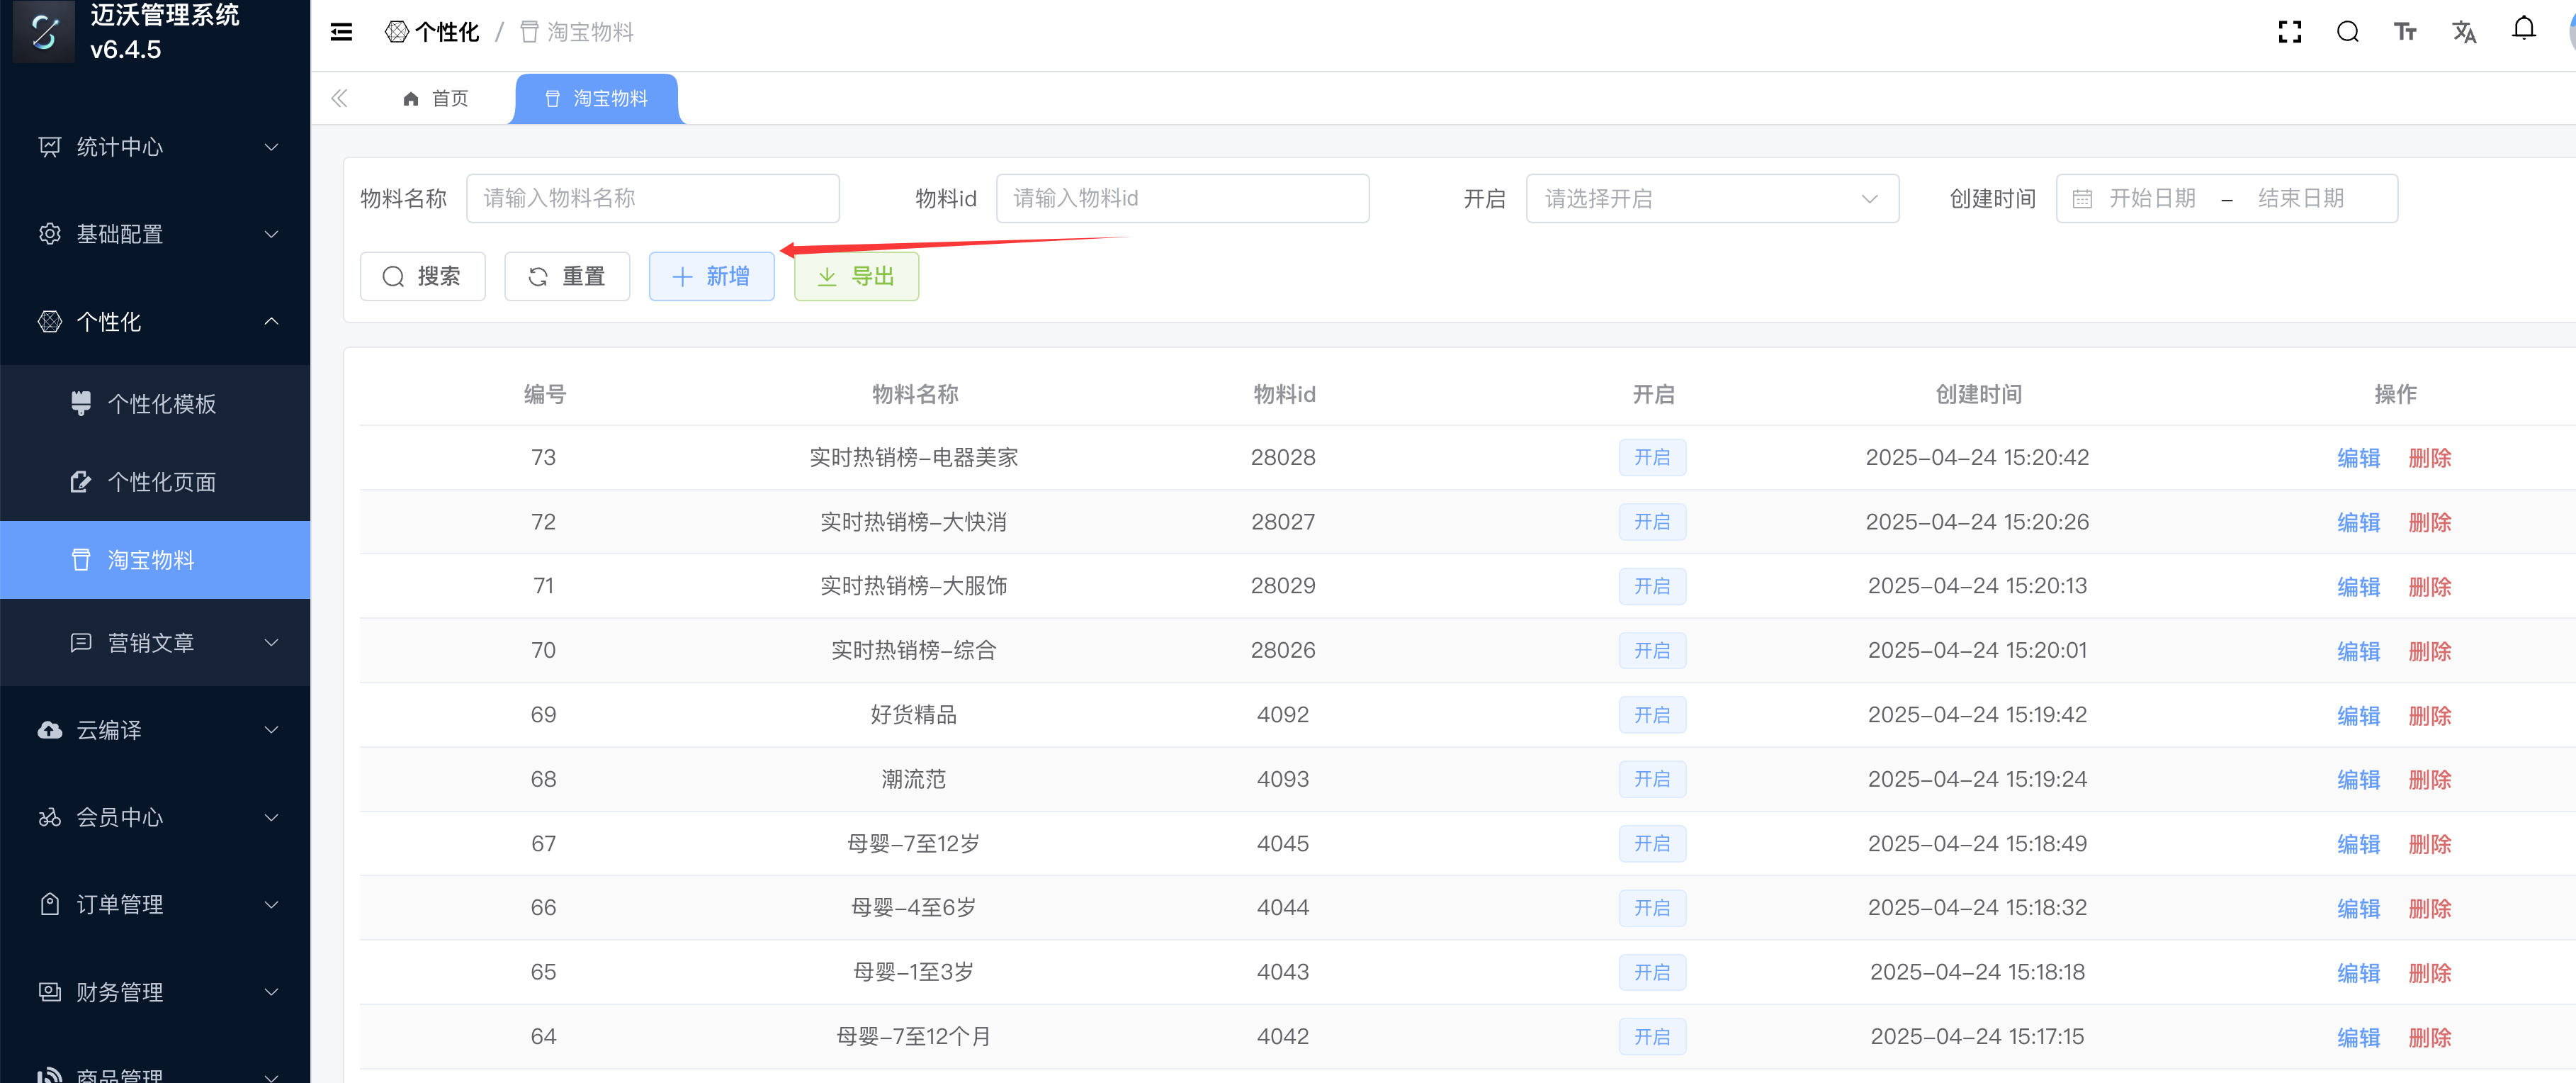Open the language translation icon
The width and height of the screenshot is (2576, 1083).
(x=2464, y=32)
